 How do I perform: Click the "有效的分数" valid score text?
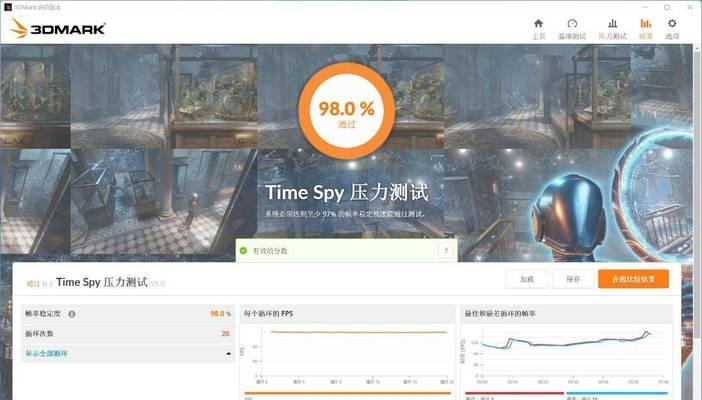tap(270, 251)
